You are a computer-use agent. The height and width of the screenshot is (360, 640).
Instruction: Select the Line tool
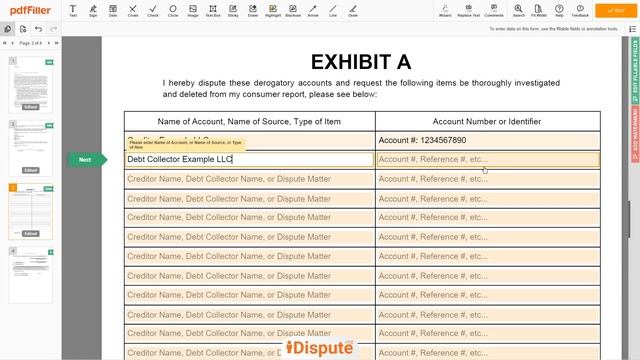click(333, 11)
